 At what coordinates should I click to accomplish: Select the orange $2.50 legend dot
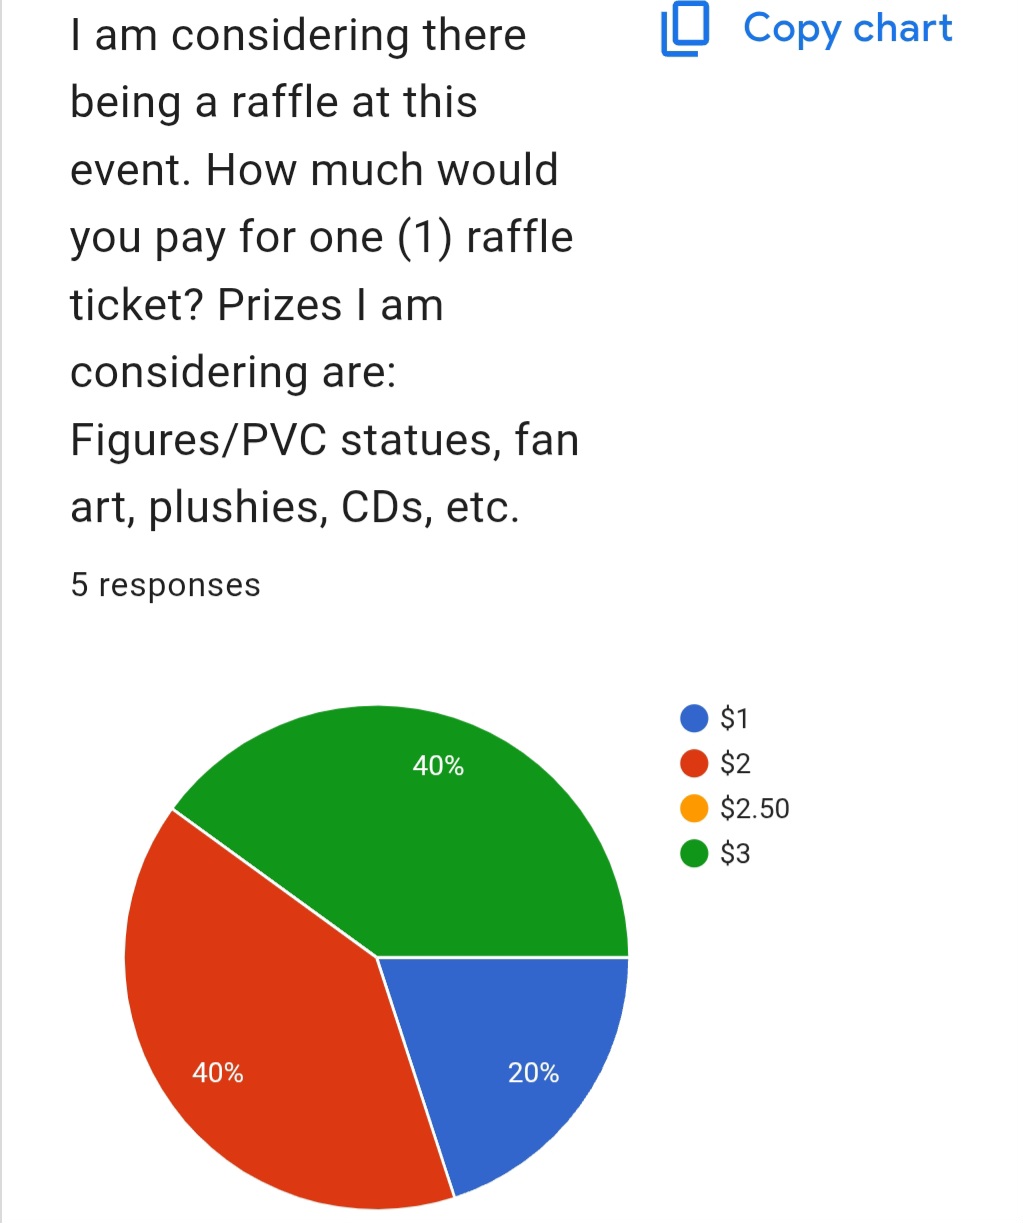[x=694, y=808]
